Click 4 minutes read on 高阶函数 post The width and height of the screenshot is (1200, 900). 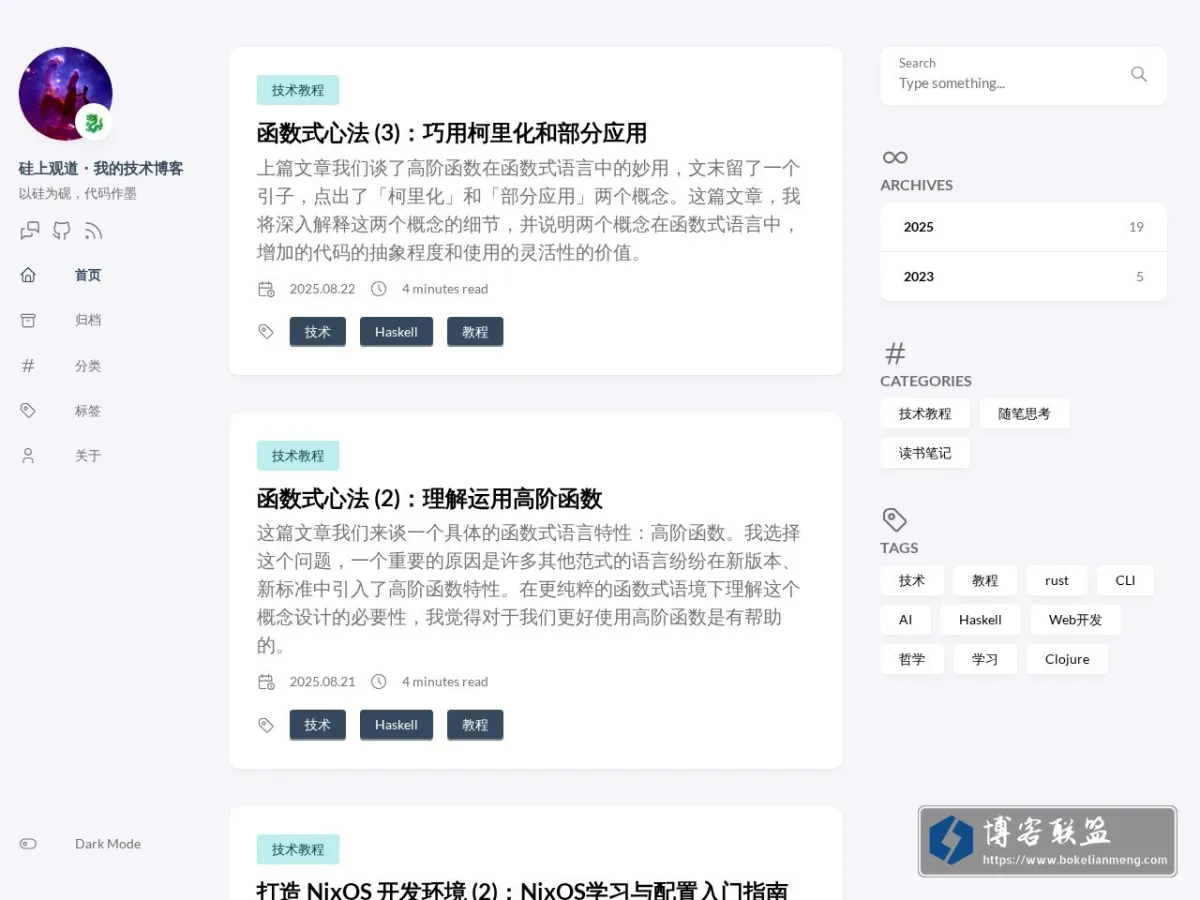click(x=445, y=682)
